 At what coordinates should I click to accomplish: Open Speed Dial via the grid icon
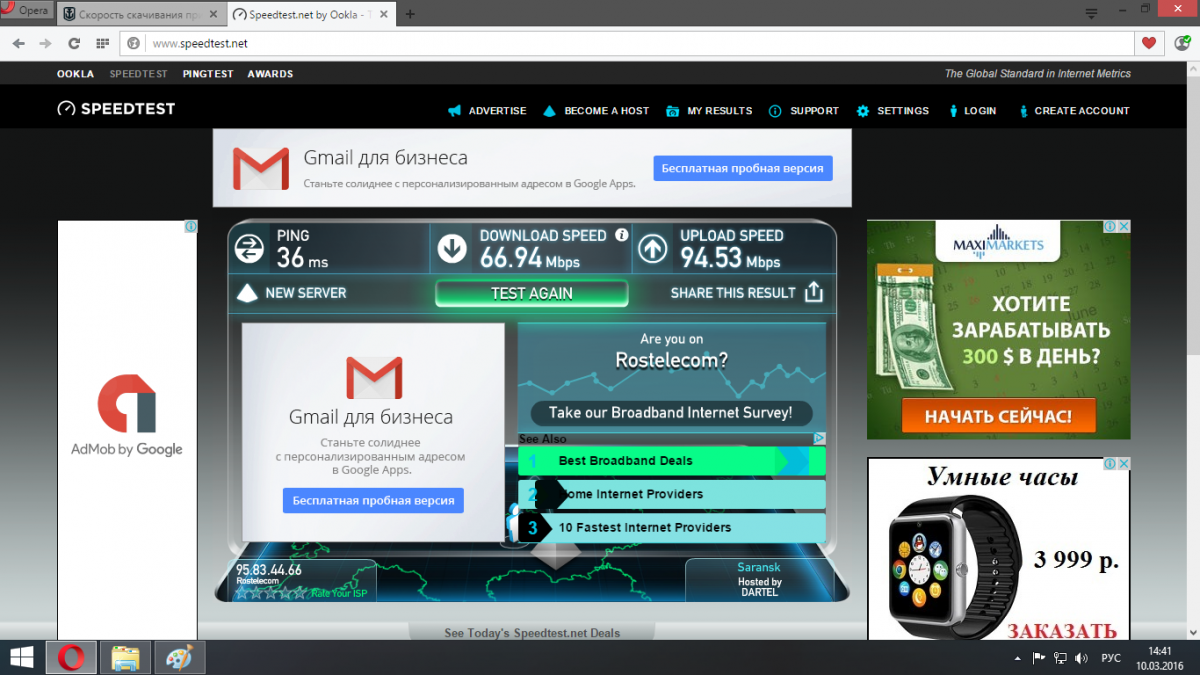(101, 43)
